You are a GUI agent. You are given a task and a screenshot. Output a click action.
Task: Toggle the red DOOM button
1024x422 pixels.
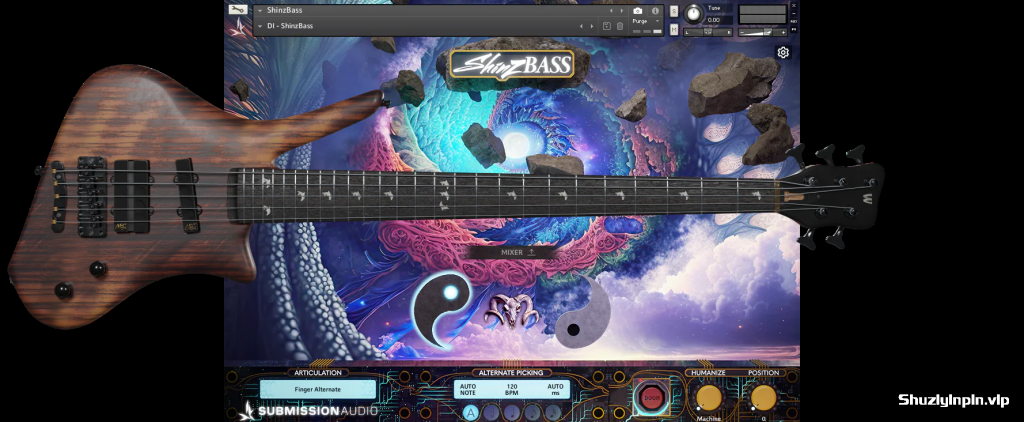point(651,397)
